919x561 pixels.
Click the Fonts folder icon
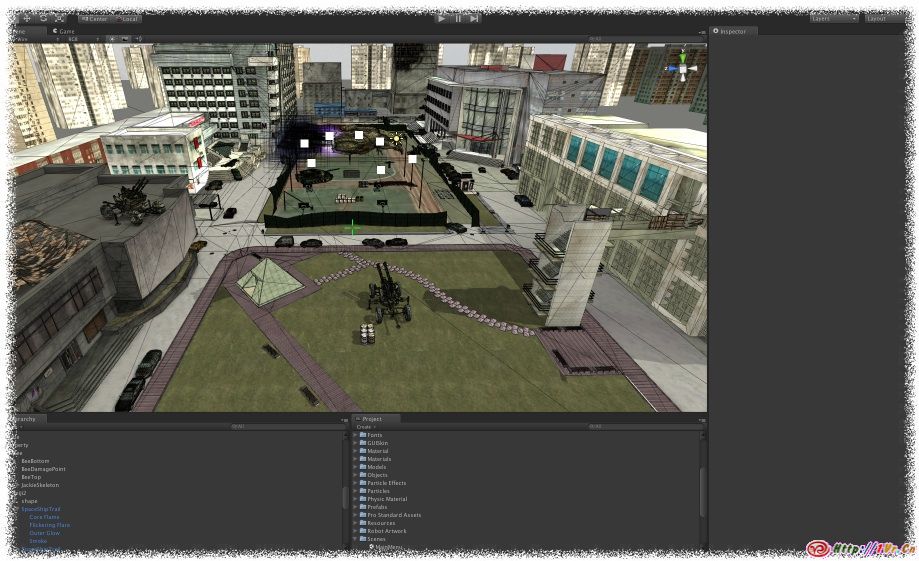pos(362,435)
